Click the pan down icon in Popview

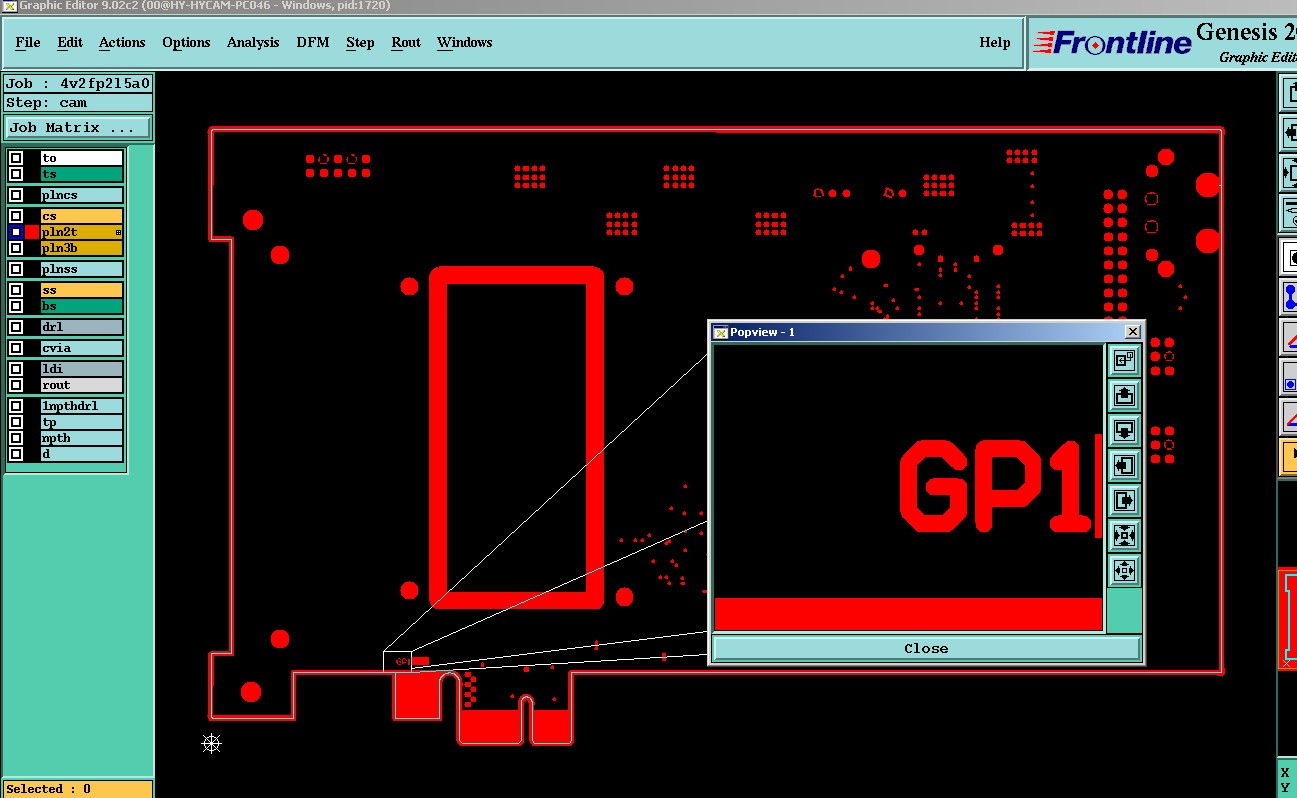click(x=1124, y=431)
